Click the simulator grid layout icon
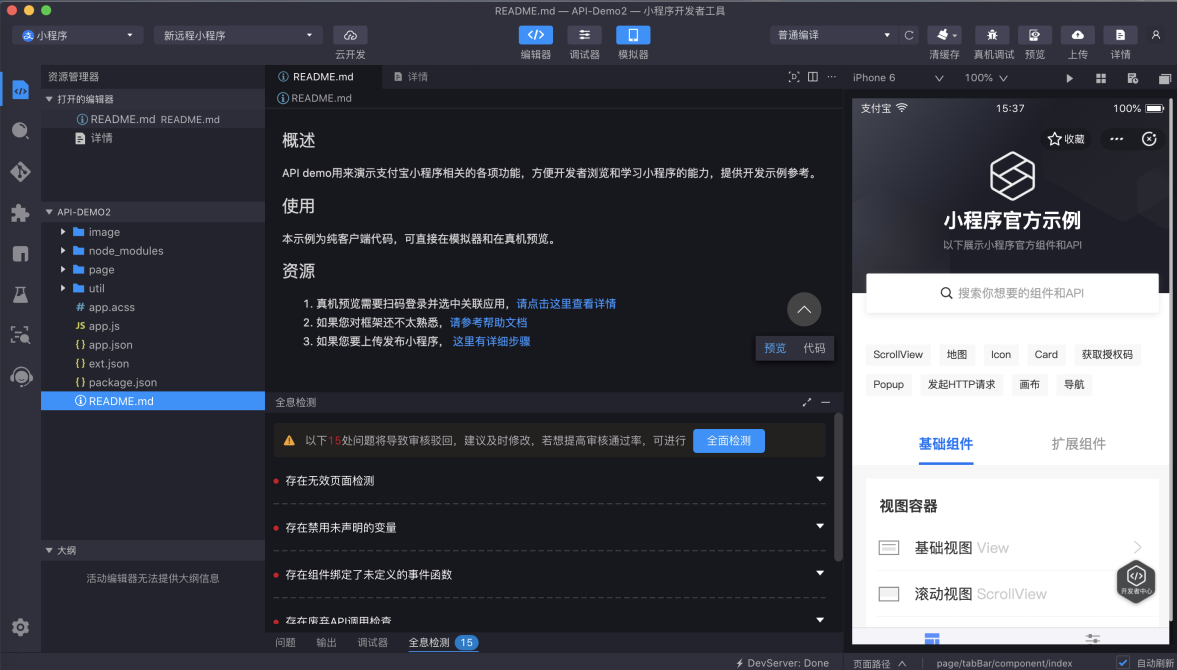 click(x=1101, y=78)
